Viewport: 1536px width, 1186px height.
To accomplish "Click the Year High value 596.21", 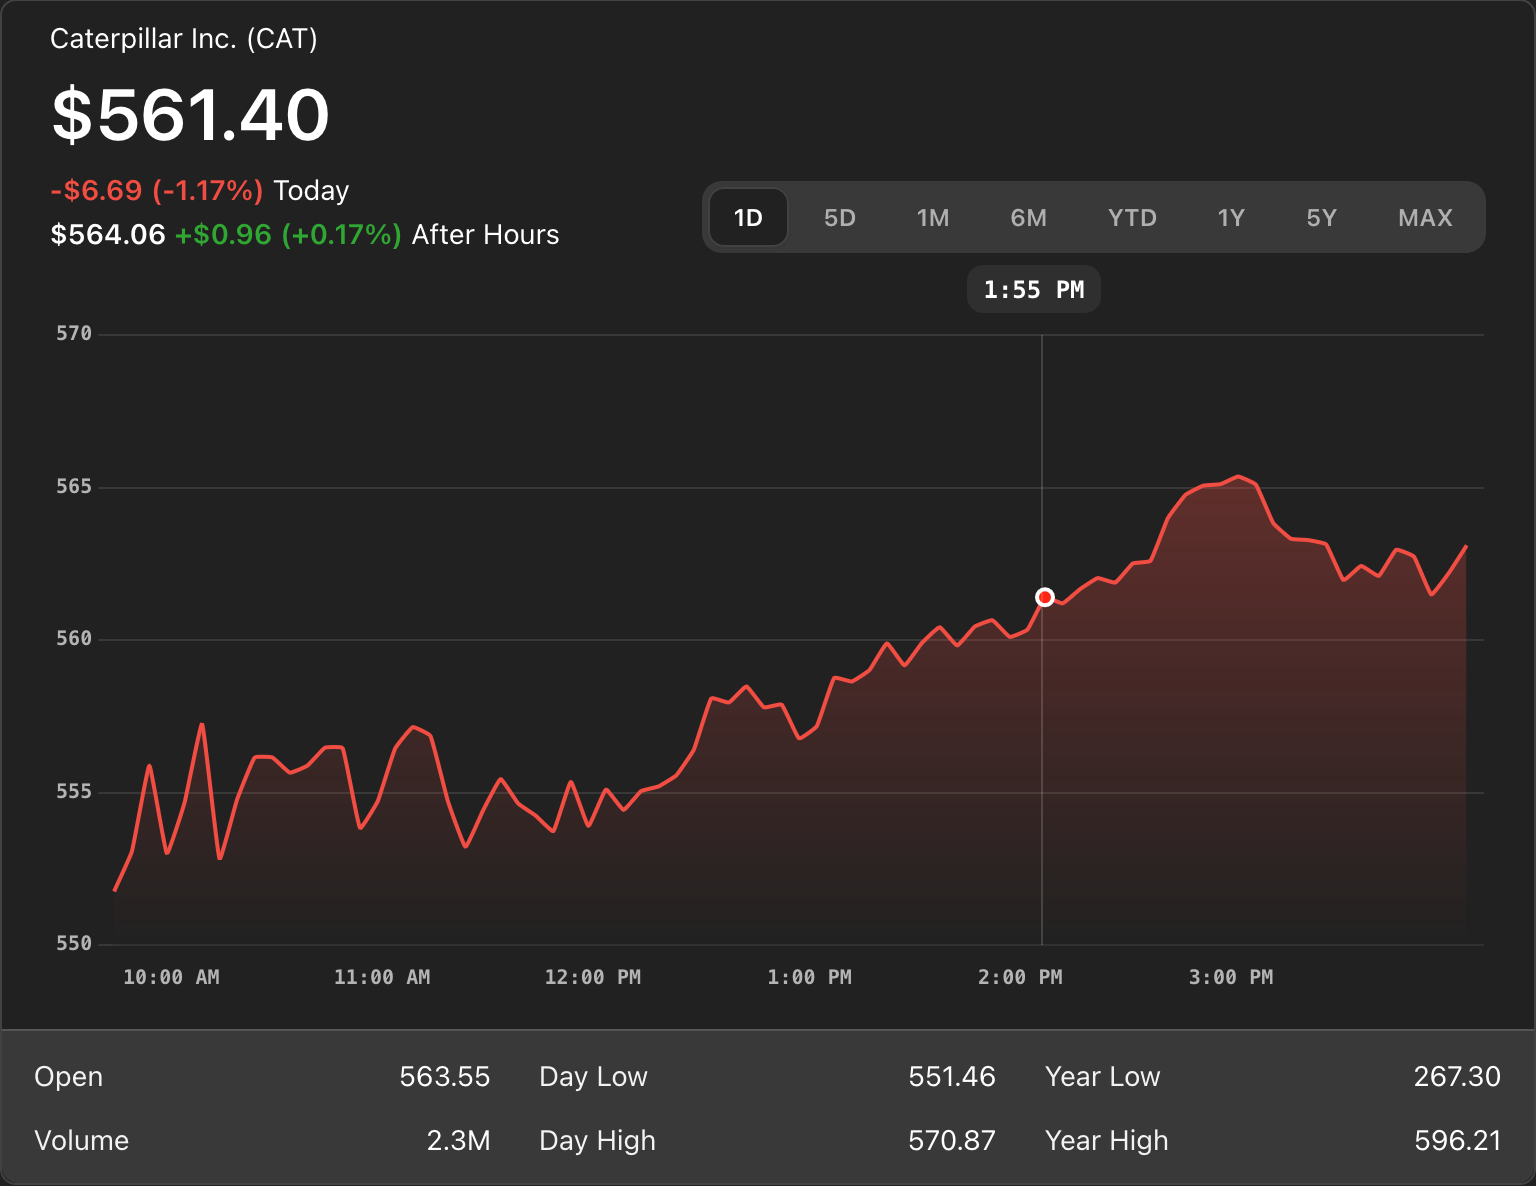I will pyautogui.click(x=1458, y=1141).
